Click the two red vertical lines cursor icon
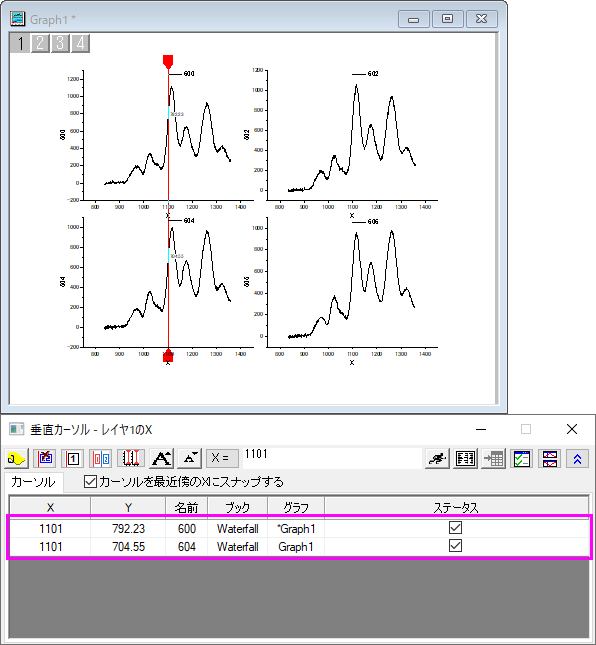 pos(131,458)
